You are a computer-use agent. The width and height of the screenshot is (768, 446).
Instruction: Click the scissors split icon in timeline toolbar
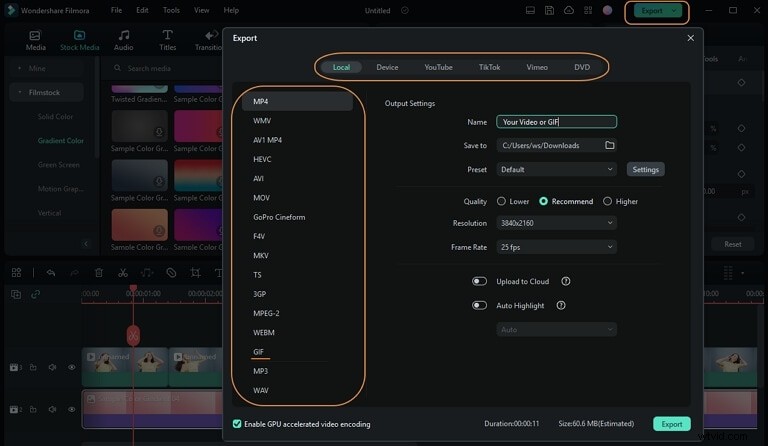[123, 273]
